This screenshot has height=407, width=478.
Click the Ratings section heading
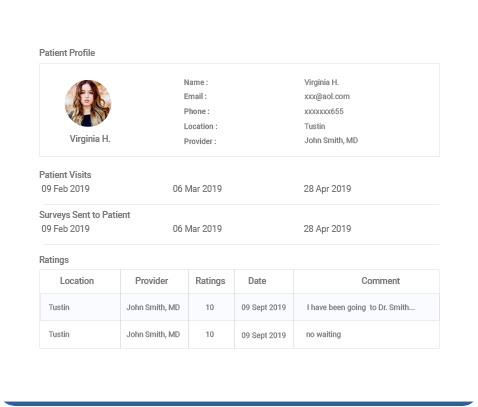[x=54, y=260]
